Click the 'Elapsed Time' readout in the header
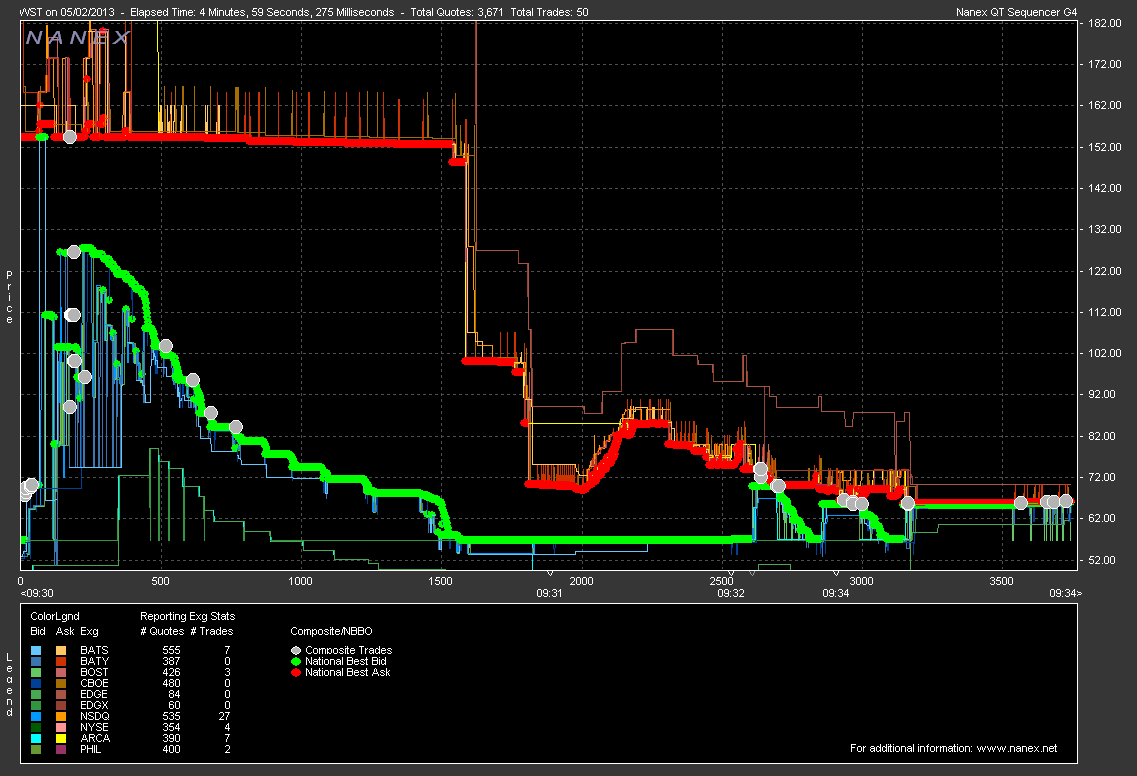The image size is (1137, 776). [262, 12]
